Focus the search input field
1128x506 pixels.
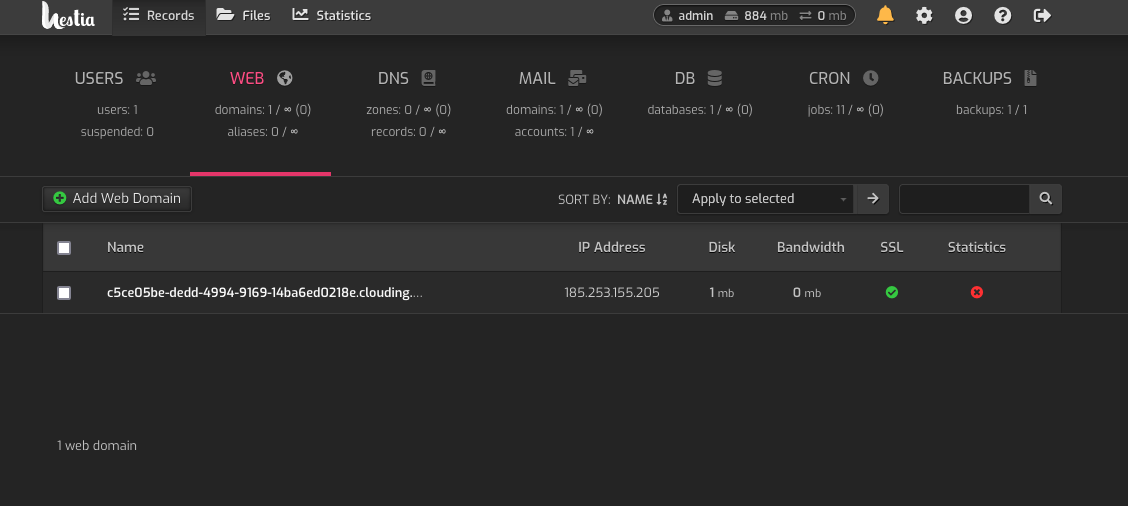coord(964,199)
